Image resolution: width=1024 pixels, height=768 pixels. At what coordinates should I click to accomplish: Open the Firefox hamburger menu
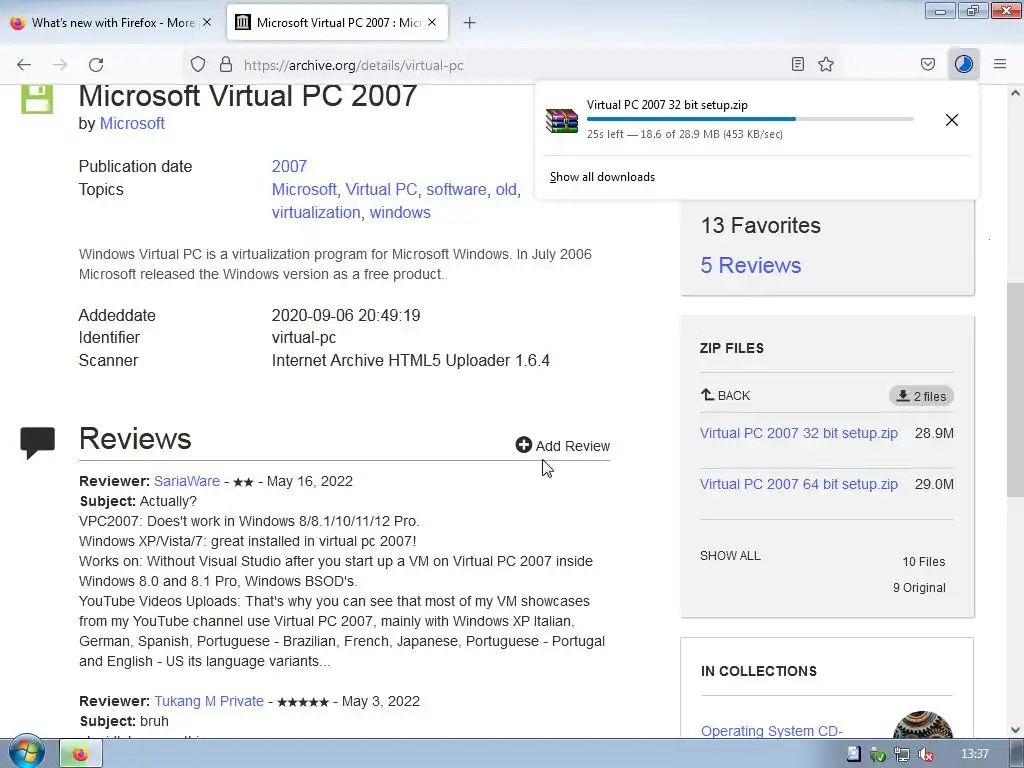pyautogui.click(x=1000, y=64)
